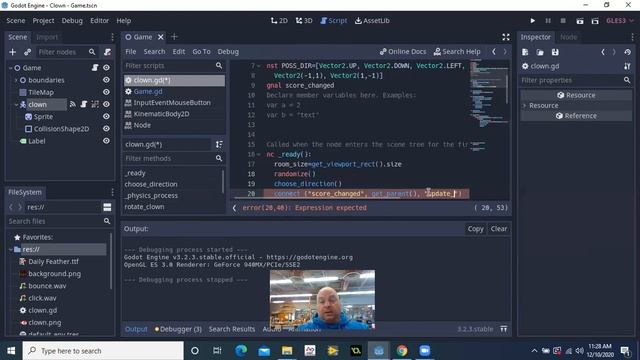Toggle distraction-free mode icon
This screenshot has height=360, width=640.
click(506, 37)
